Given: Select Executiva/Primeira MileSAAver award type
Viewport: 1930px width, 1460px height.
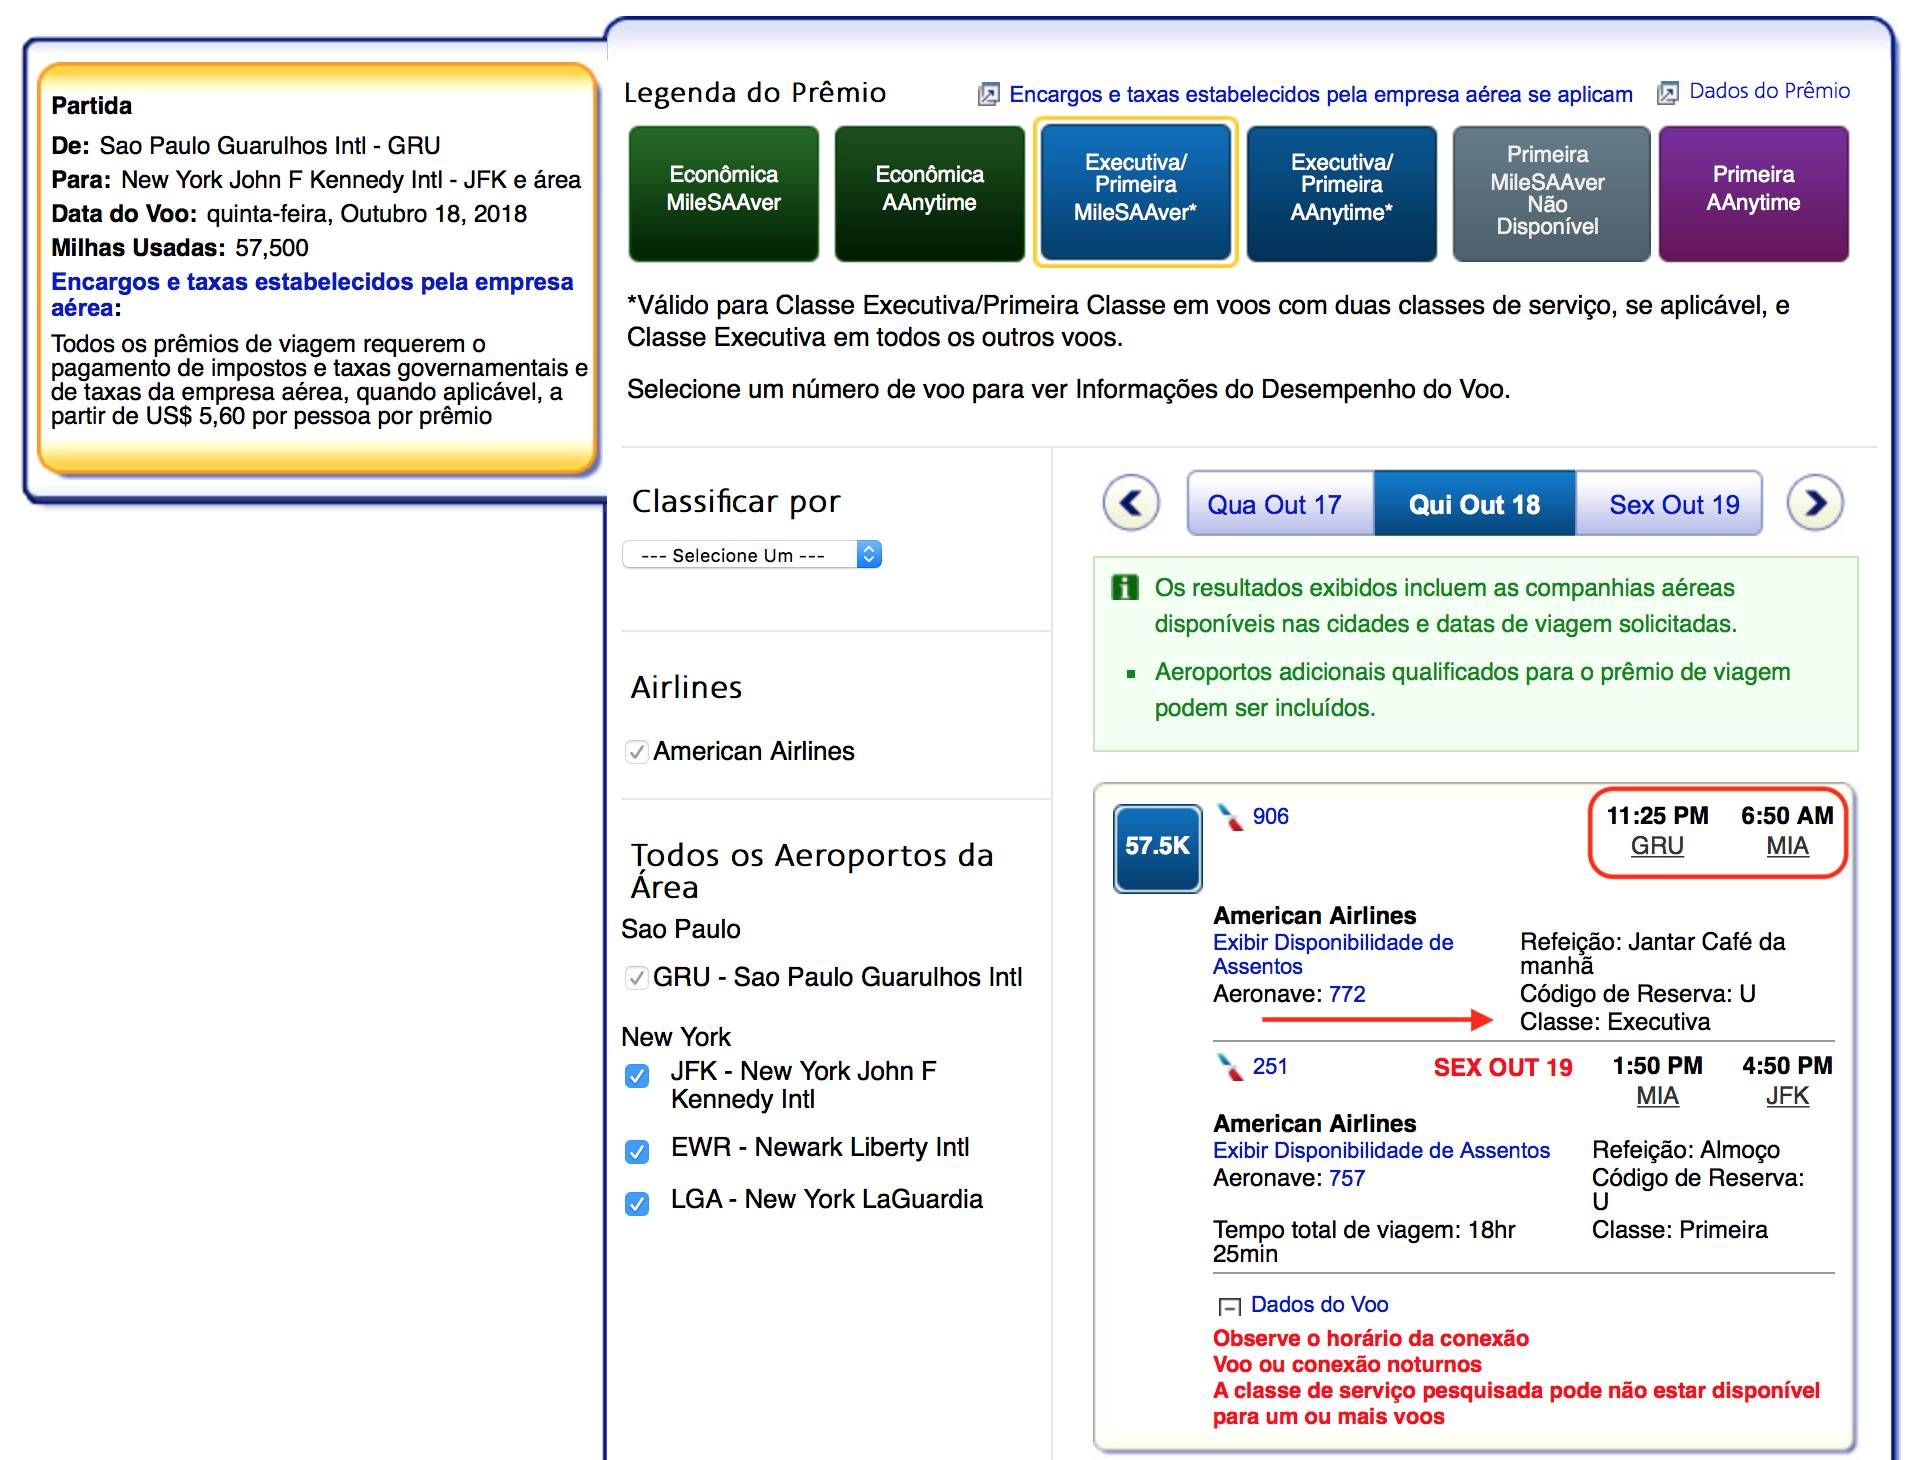Looking at the screenshot, I should pos(1136,193).
